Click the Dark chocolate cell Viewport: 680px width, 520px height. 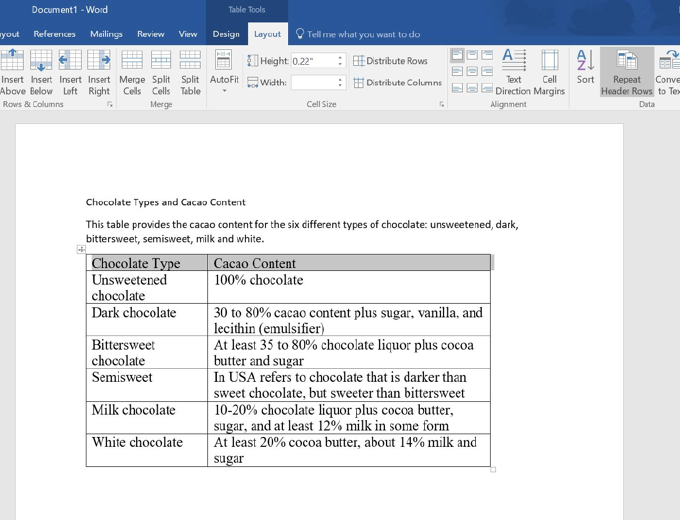[x=147, y=320]
